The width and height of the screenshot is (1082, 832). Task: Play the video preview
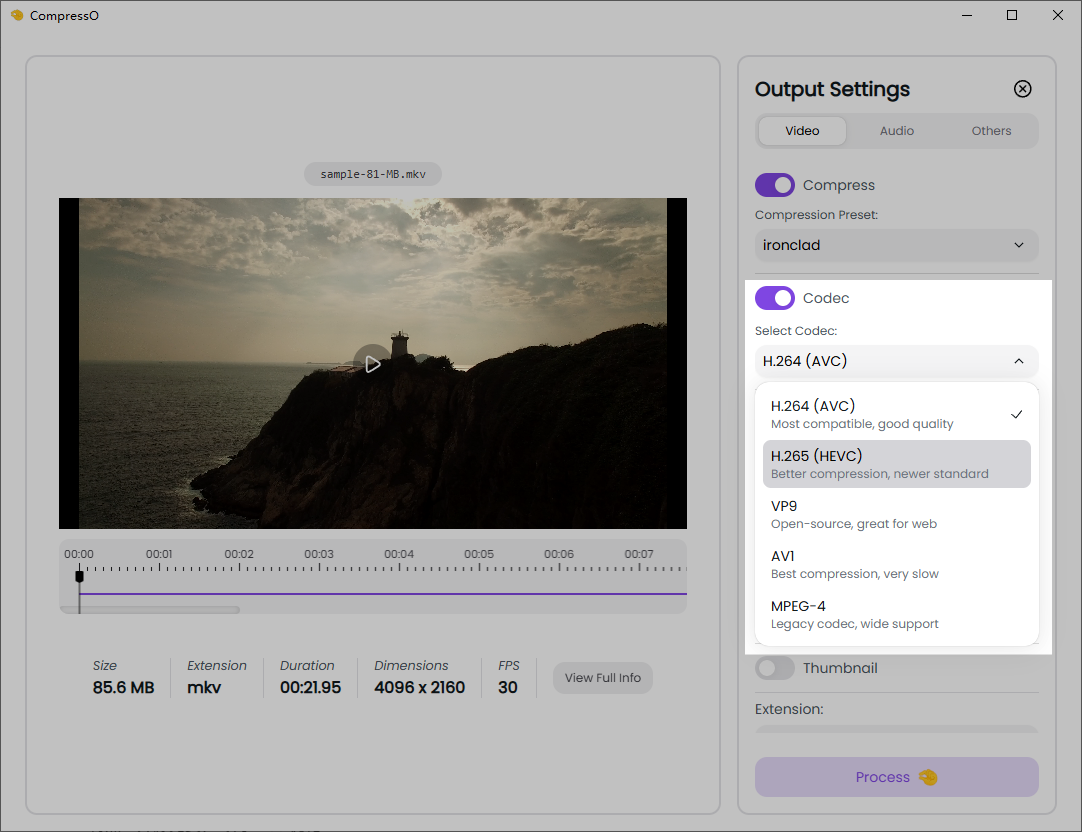click(x=372, y=364)
